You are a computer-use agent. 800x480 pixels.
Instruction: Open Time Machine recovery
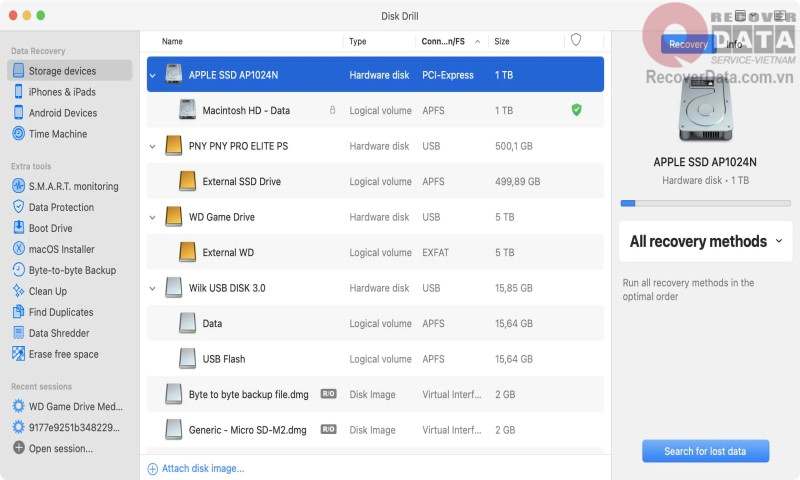(x=58, y=134)
